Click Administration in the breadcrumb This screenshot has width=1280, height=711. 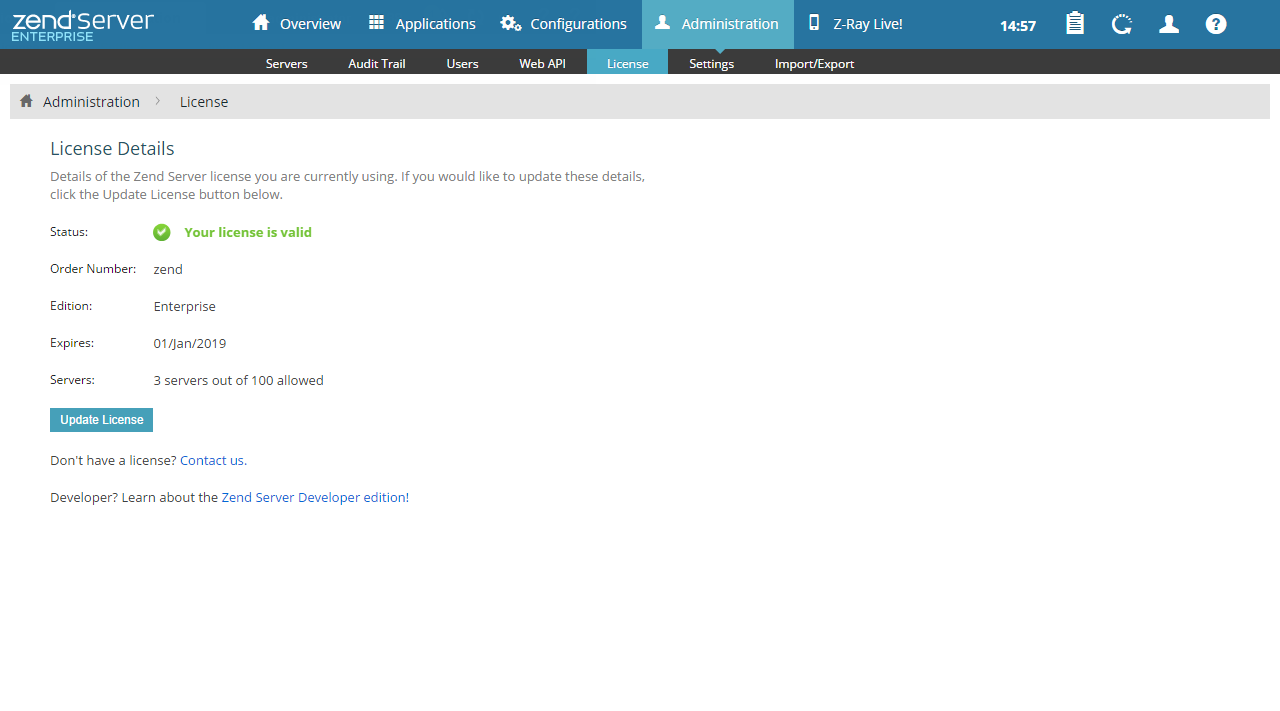pyautogui.click(x=91, y=102)
